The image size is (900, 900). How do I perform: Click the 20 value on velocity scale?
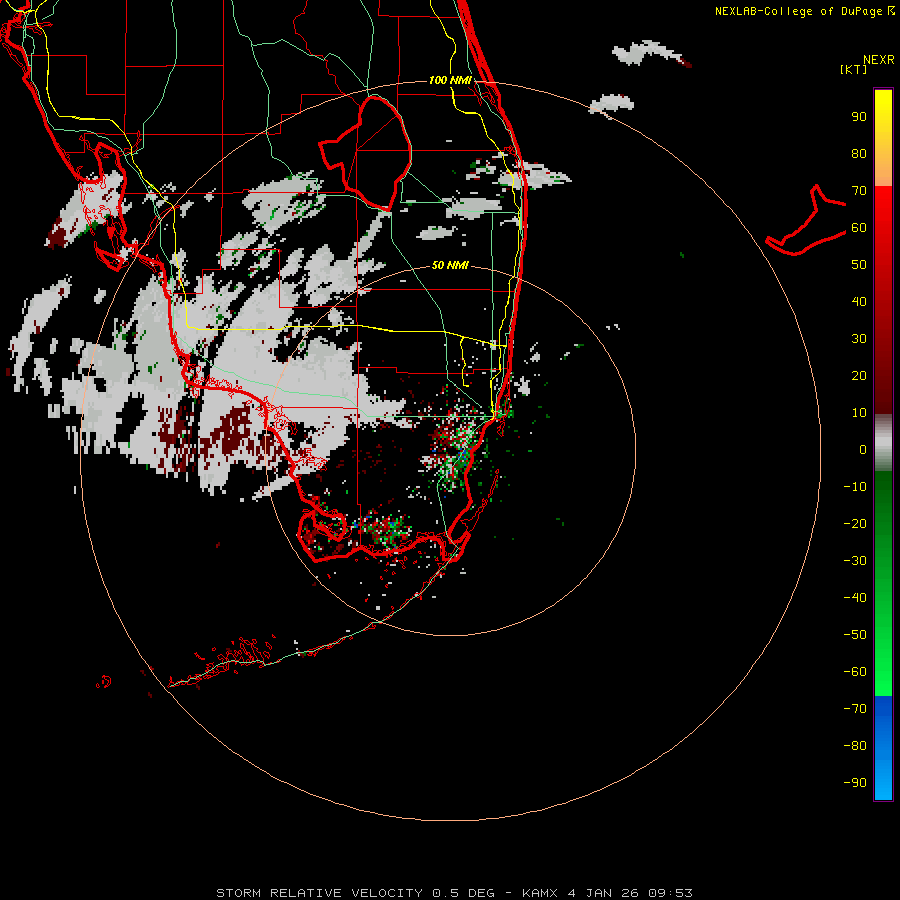click(x=859, y=376)
